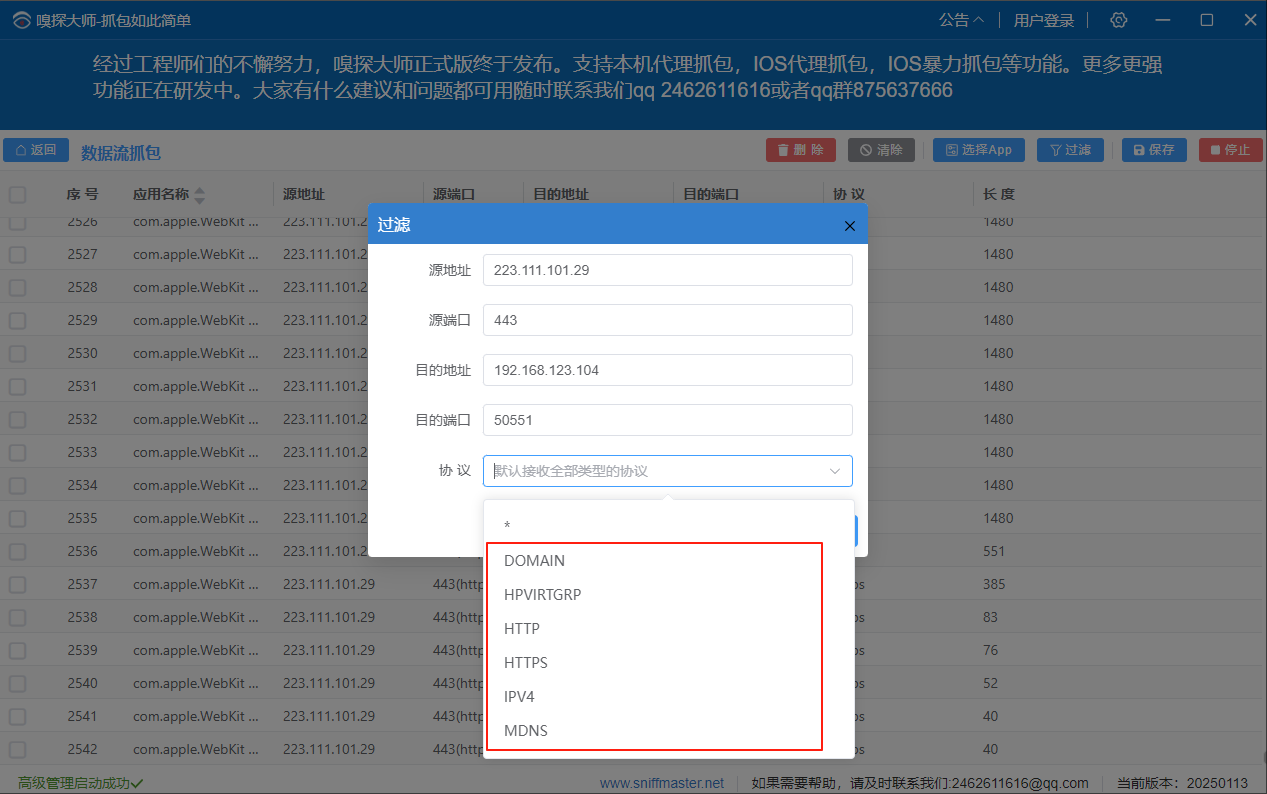Check the row 2535 checkbox
The image size is (1267, 794).
click(18, 518)
